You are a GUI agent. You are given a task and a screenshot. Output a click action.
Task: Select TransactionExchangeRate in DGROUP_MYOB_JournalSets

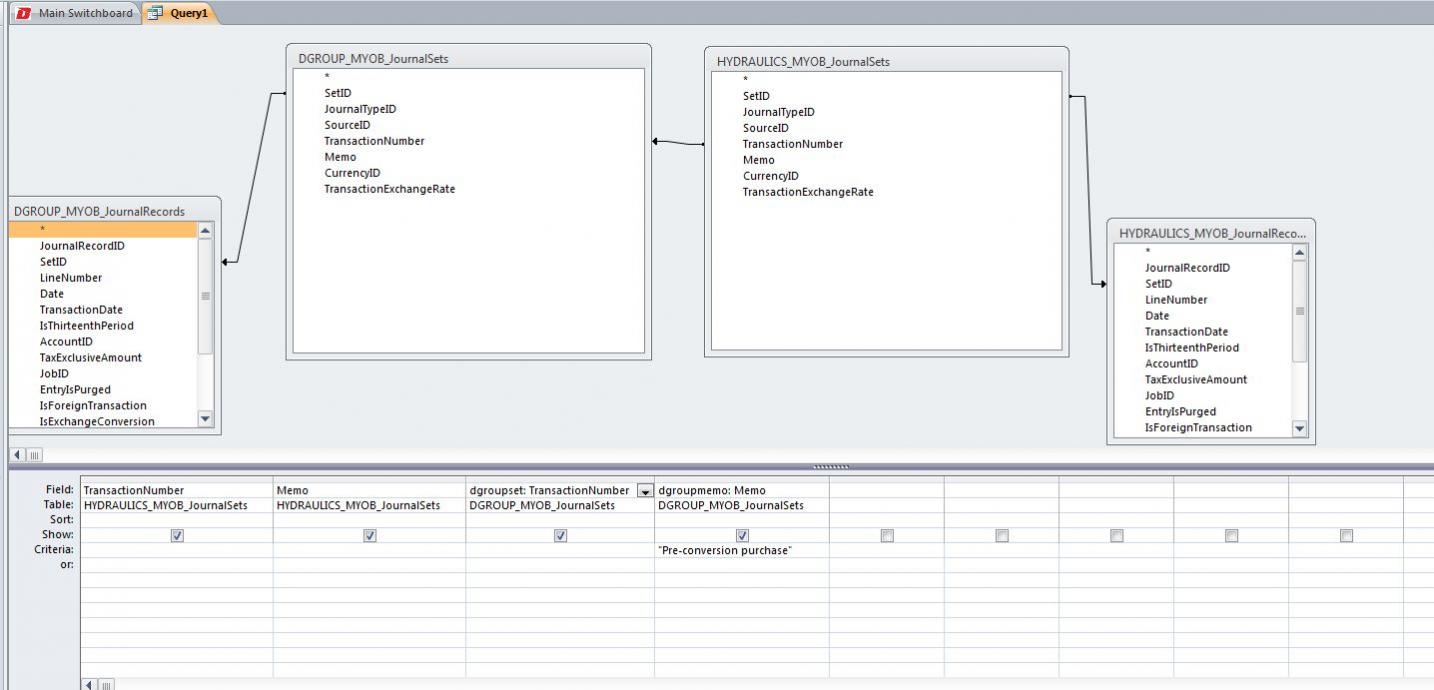[389, 189]
